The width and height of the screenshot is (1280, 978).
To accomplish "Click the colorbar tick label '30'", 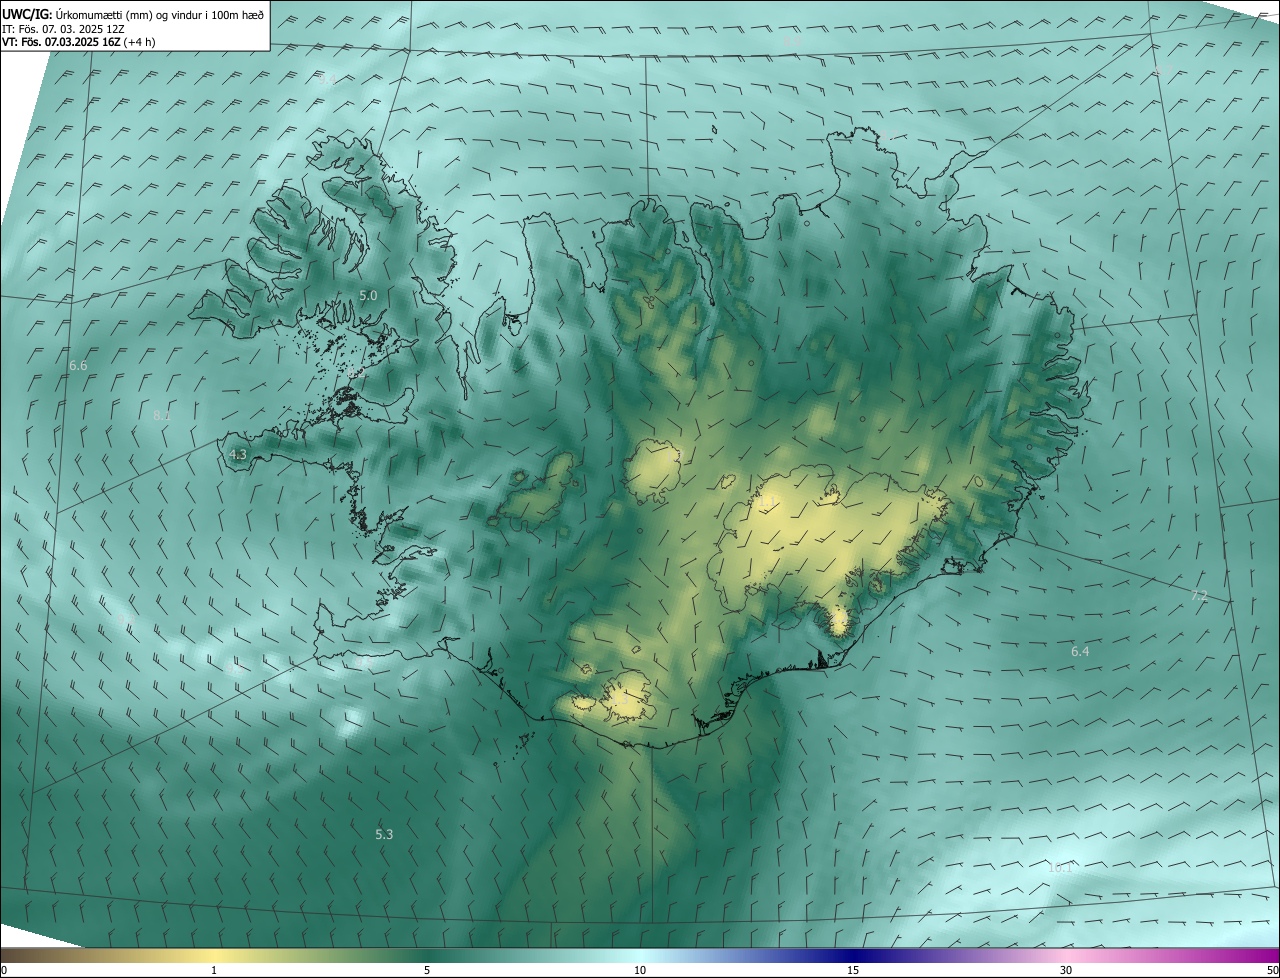I will point(1066,970).
